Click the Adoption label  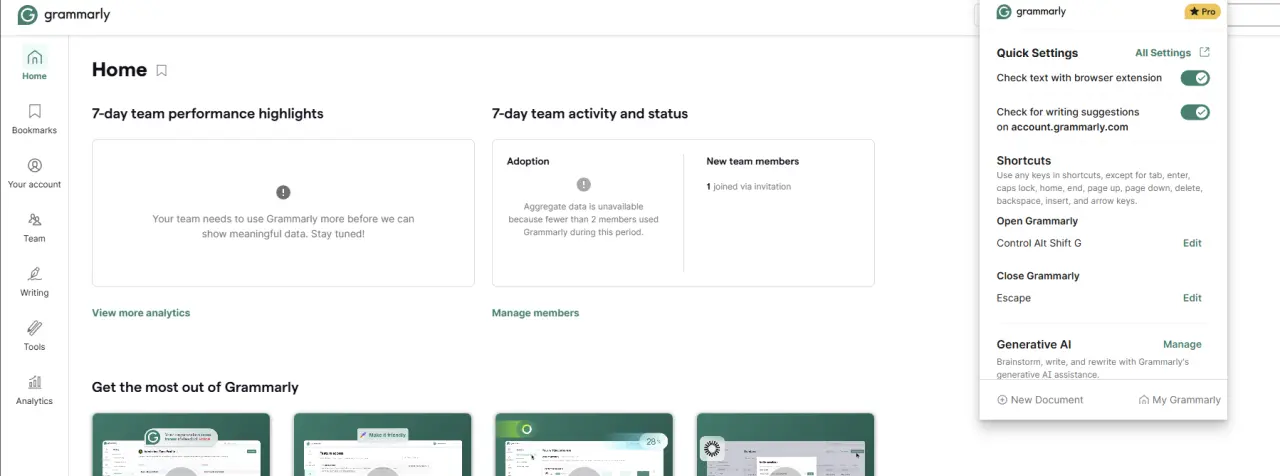[528, 161]
